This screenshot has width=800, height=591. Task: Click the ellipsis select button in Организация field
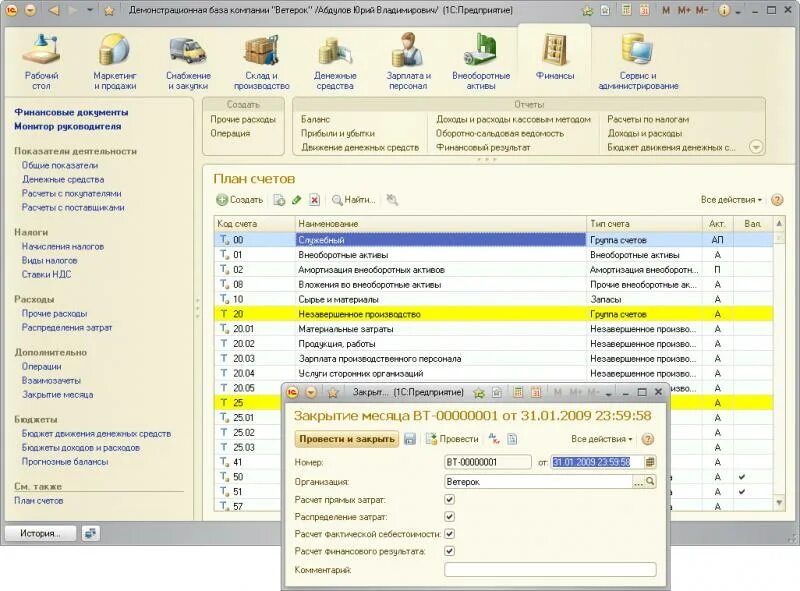click(x=638, y=481)
